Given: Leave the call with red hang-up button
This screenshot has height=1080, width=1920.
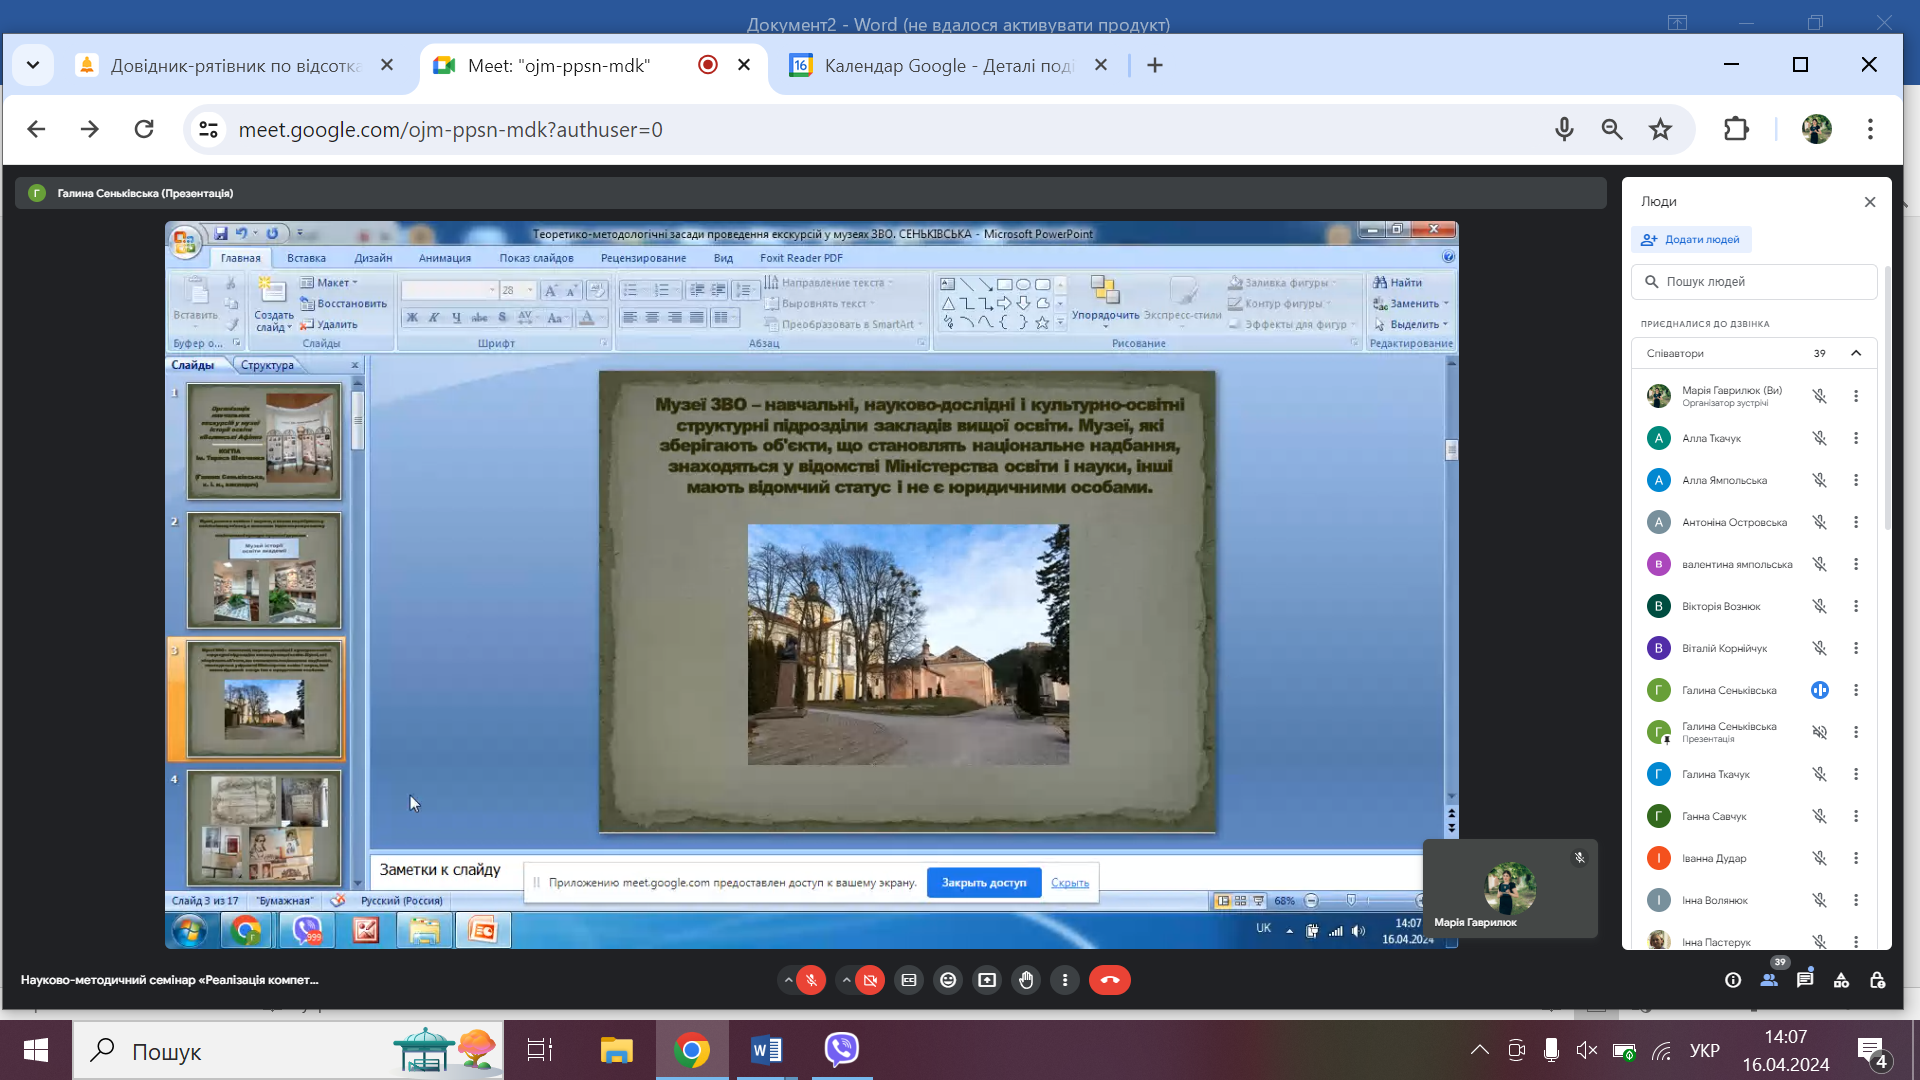Looking at the screenshot, I should point(1110,980).
